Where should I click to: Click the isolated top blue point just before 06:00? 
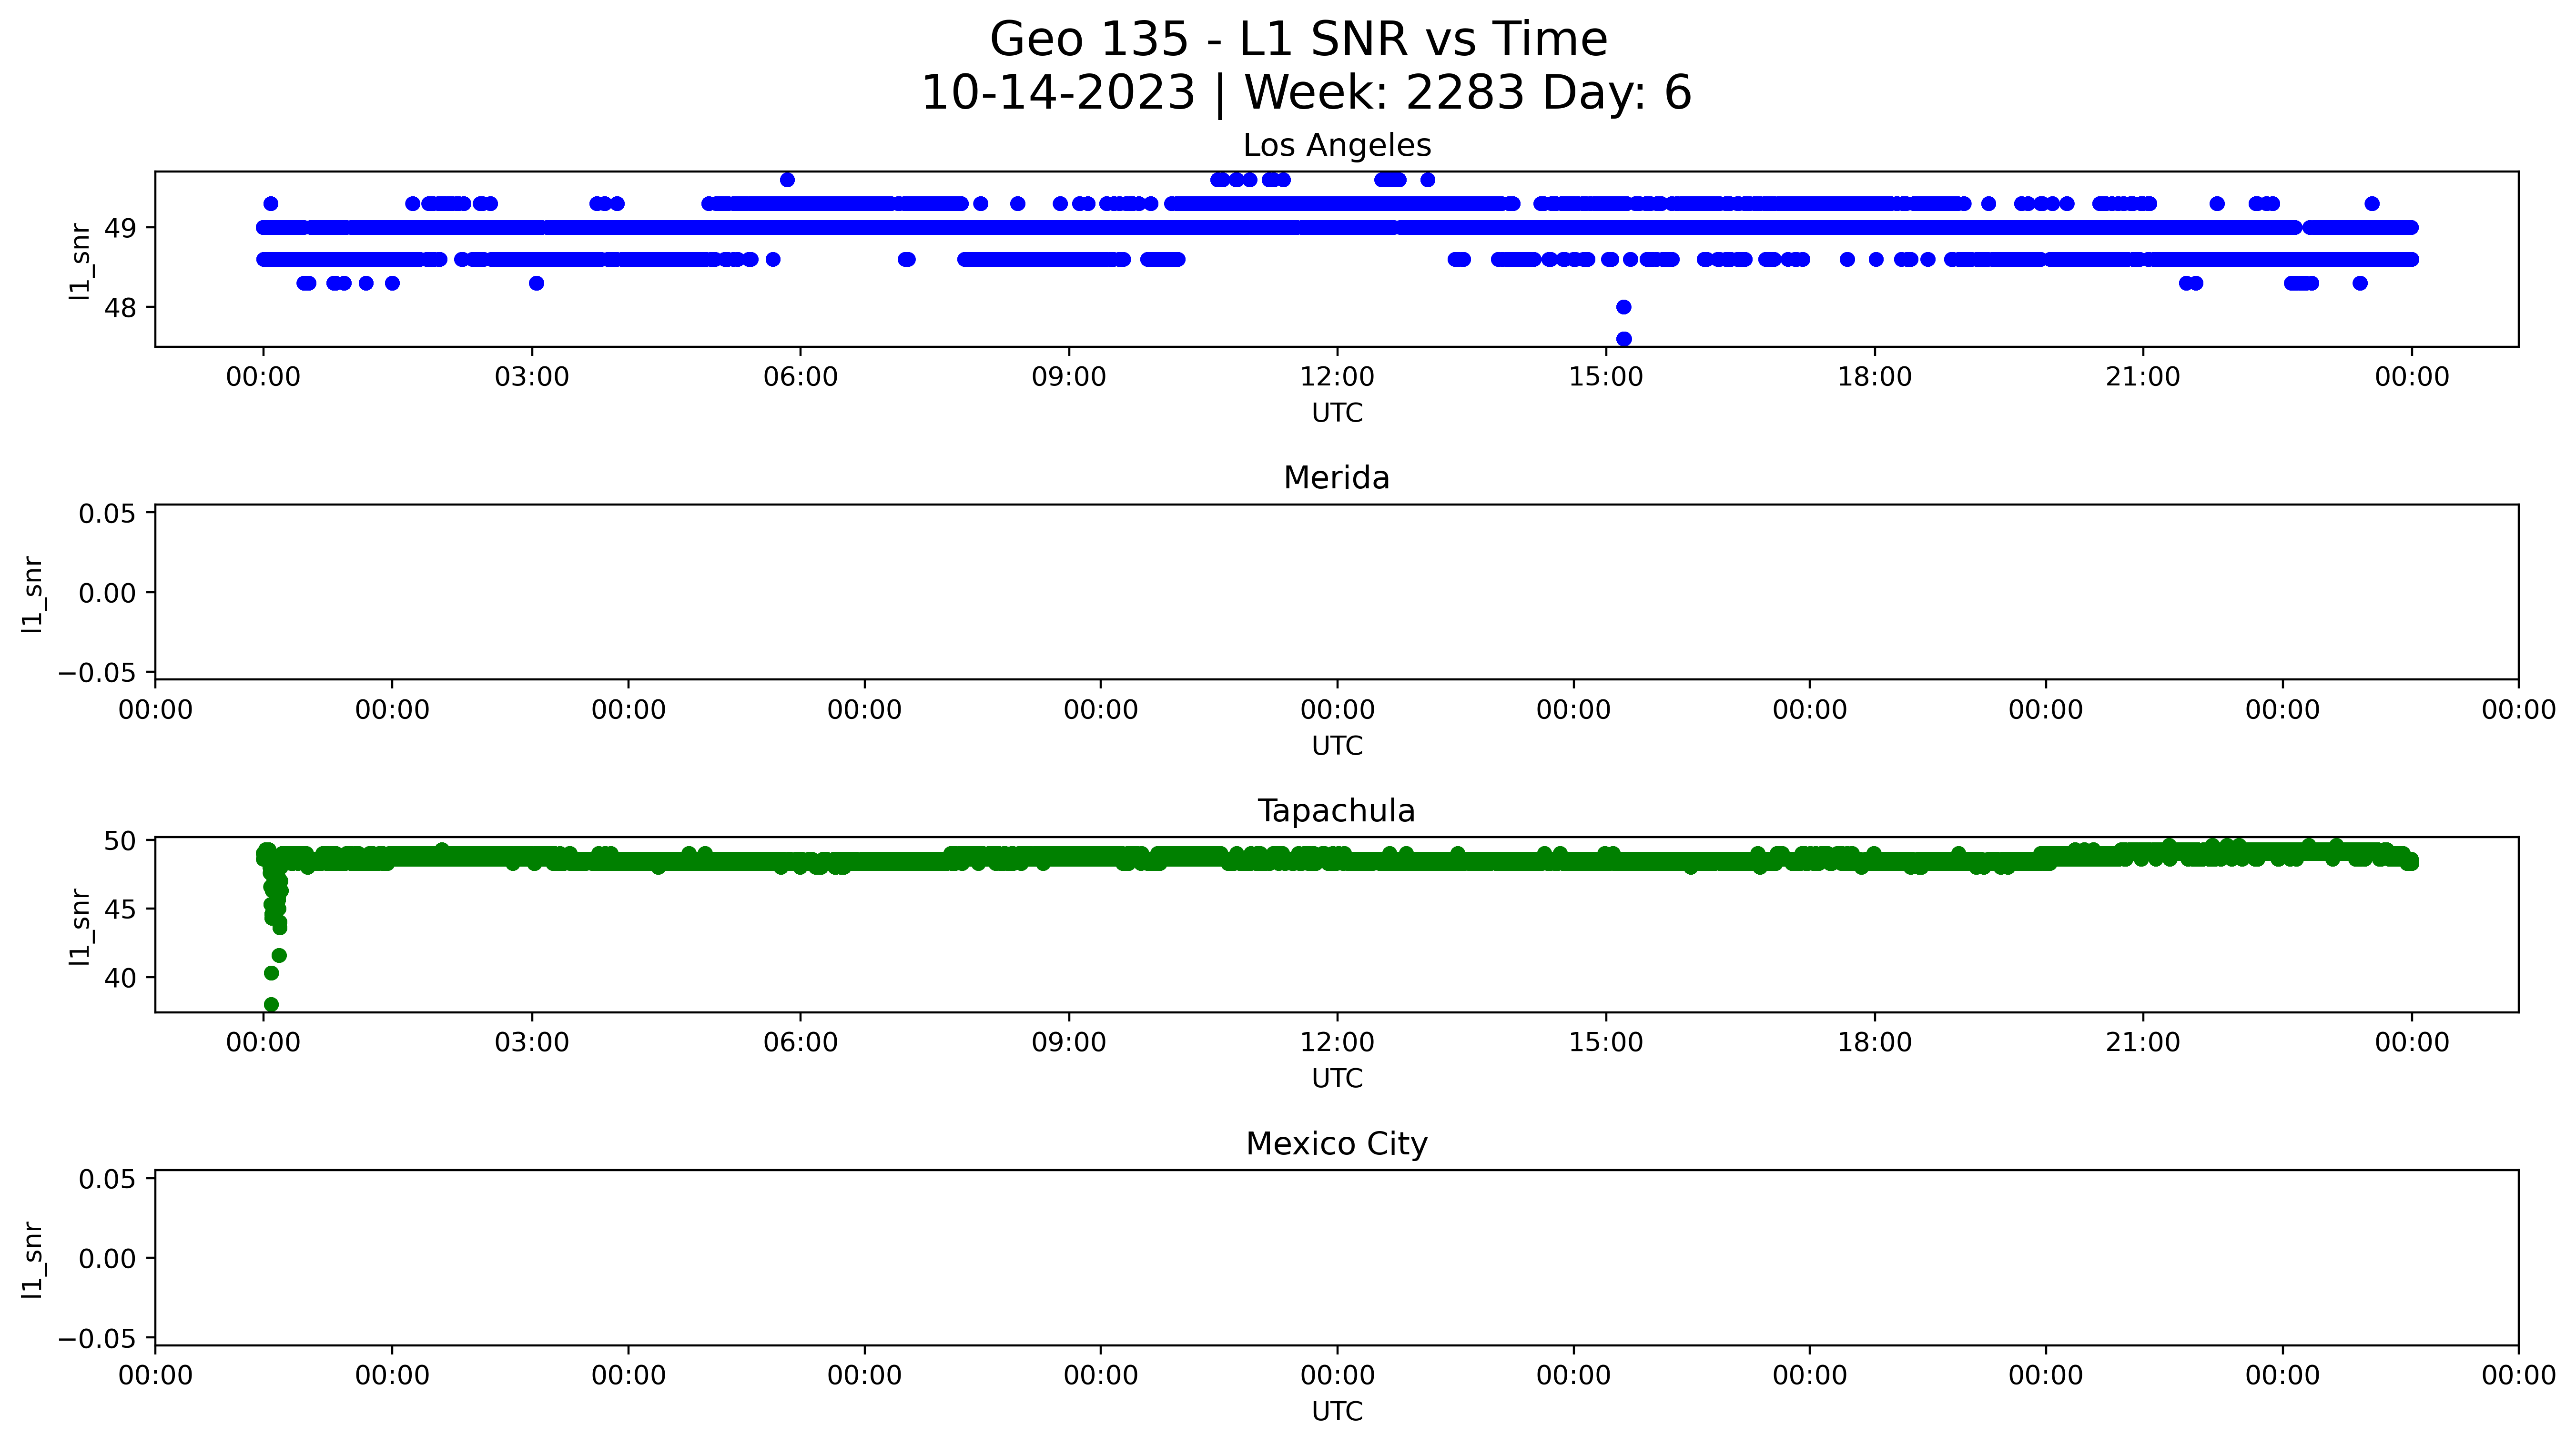coord(787,180)
